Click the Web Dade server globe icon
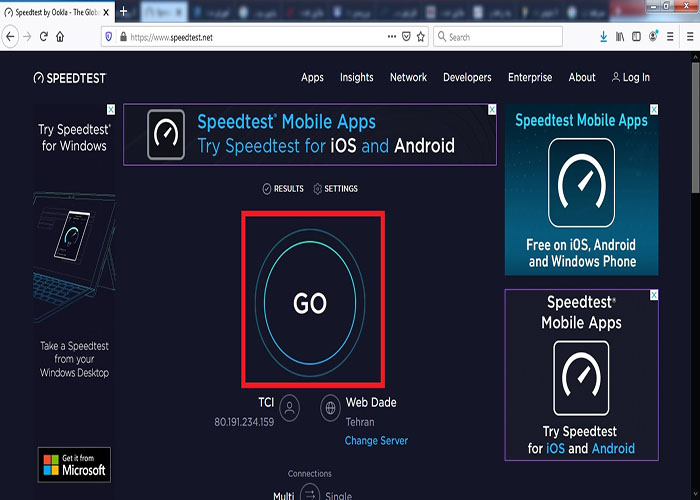 (330, 408)
